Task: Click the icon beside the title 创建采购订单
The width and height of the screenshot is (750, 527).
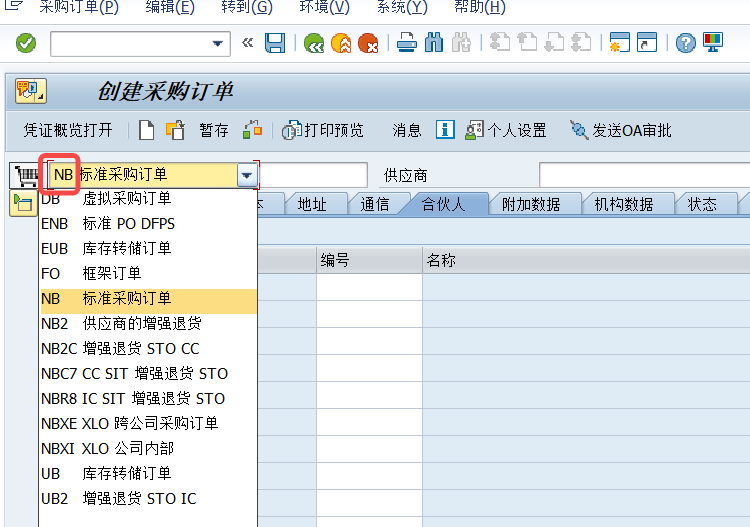Action: point(31,91)
